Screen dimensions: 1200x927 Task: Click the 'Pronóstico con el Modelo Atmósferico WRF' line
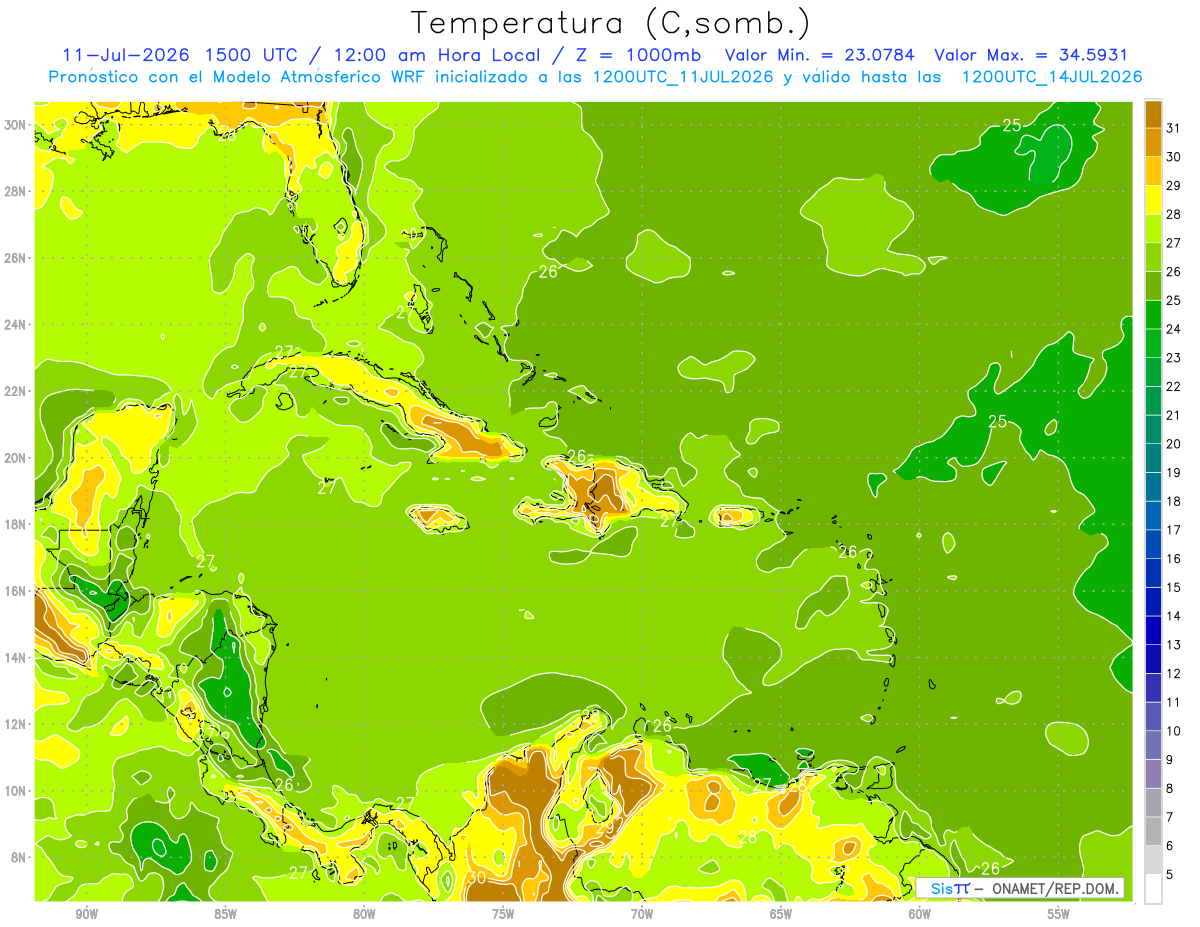pos(238,77)
